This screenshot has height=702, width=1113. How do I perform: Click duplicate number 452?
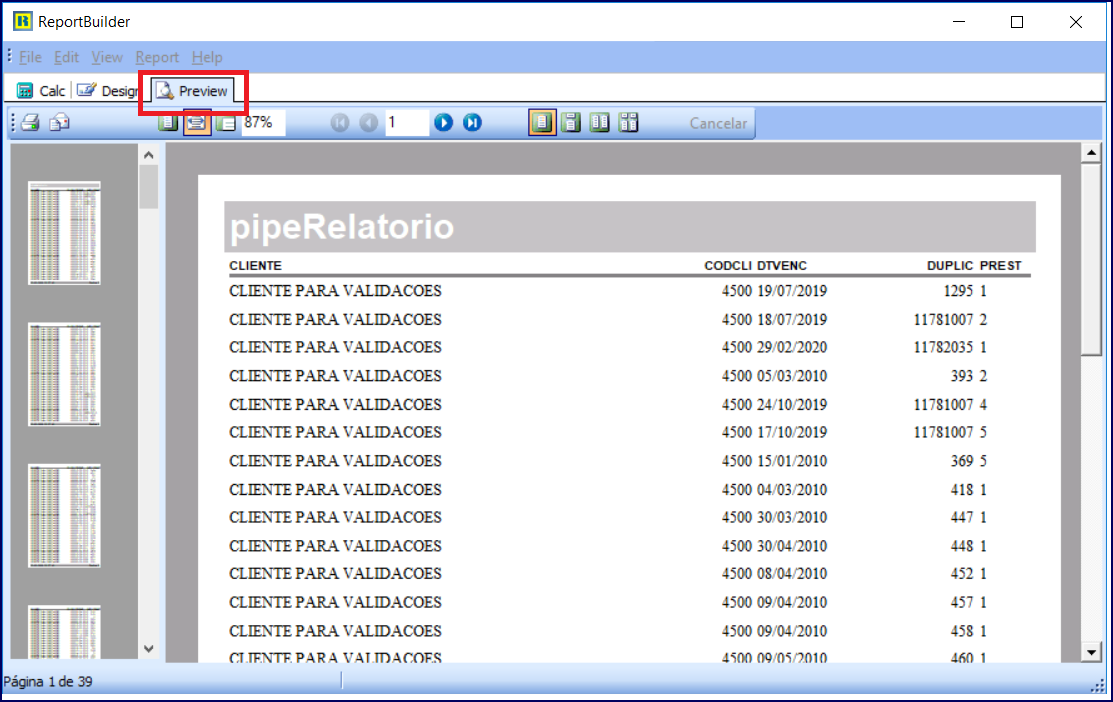click(x=962, y=574)
